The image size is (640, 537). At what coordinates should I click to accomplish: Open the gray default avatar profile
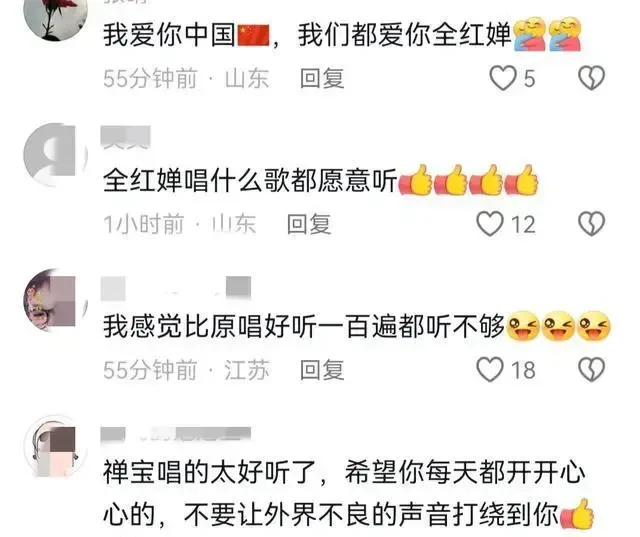[56, 155]
